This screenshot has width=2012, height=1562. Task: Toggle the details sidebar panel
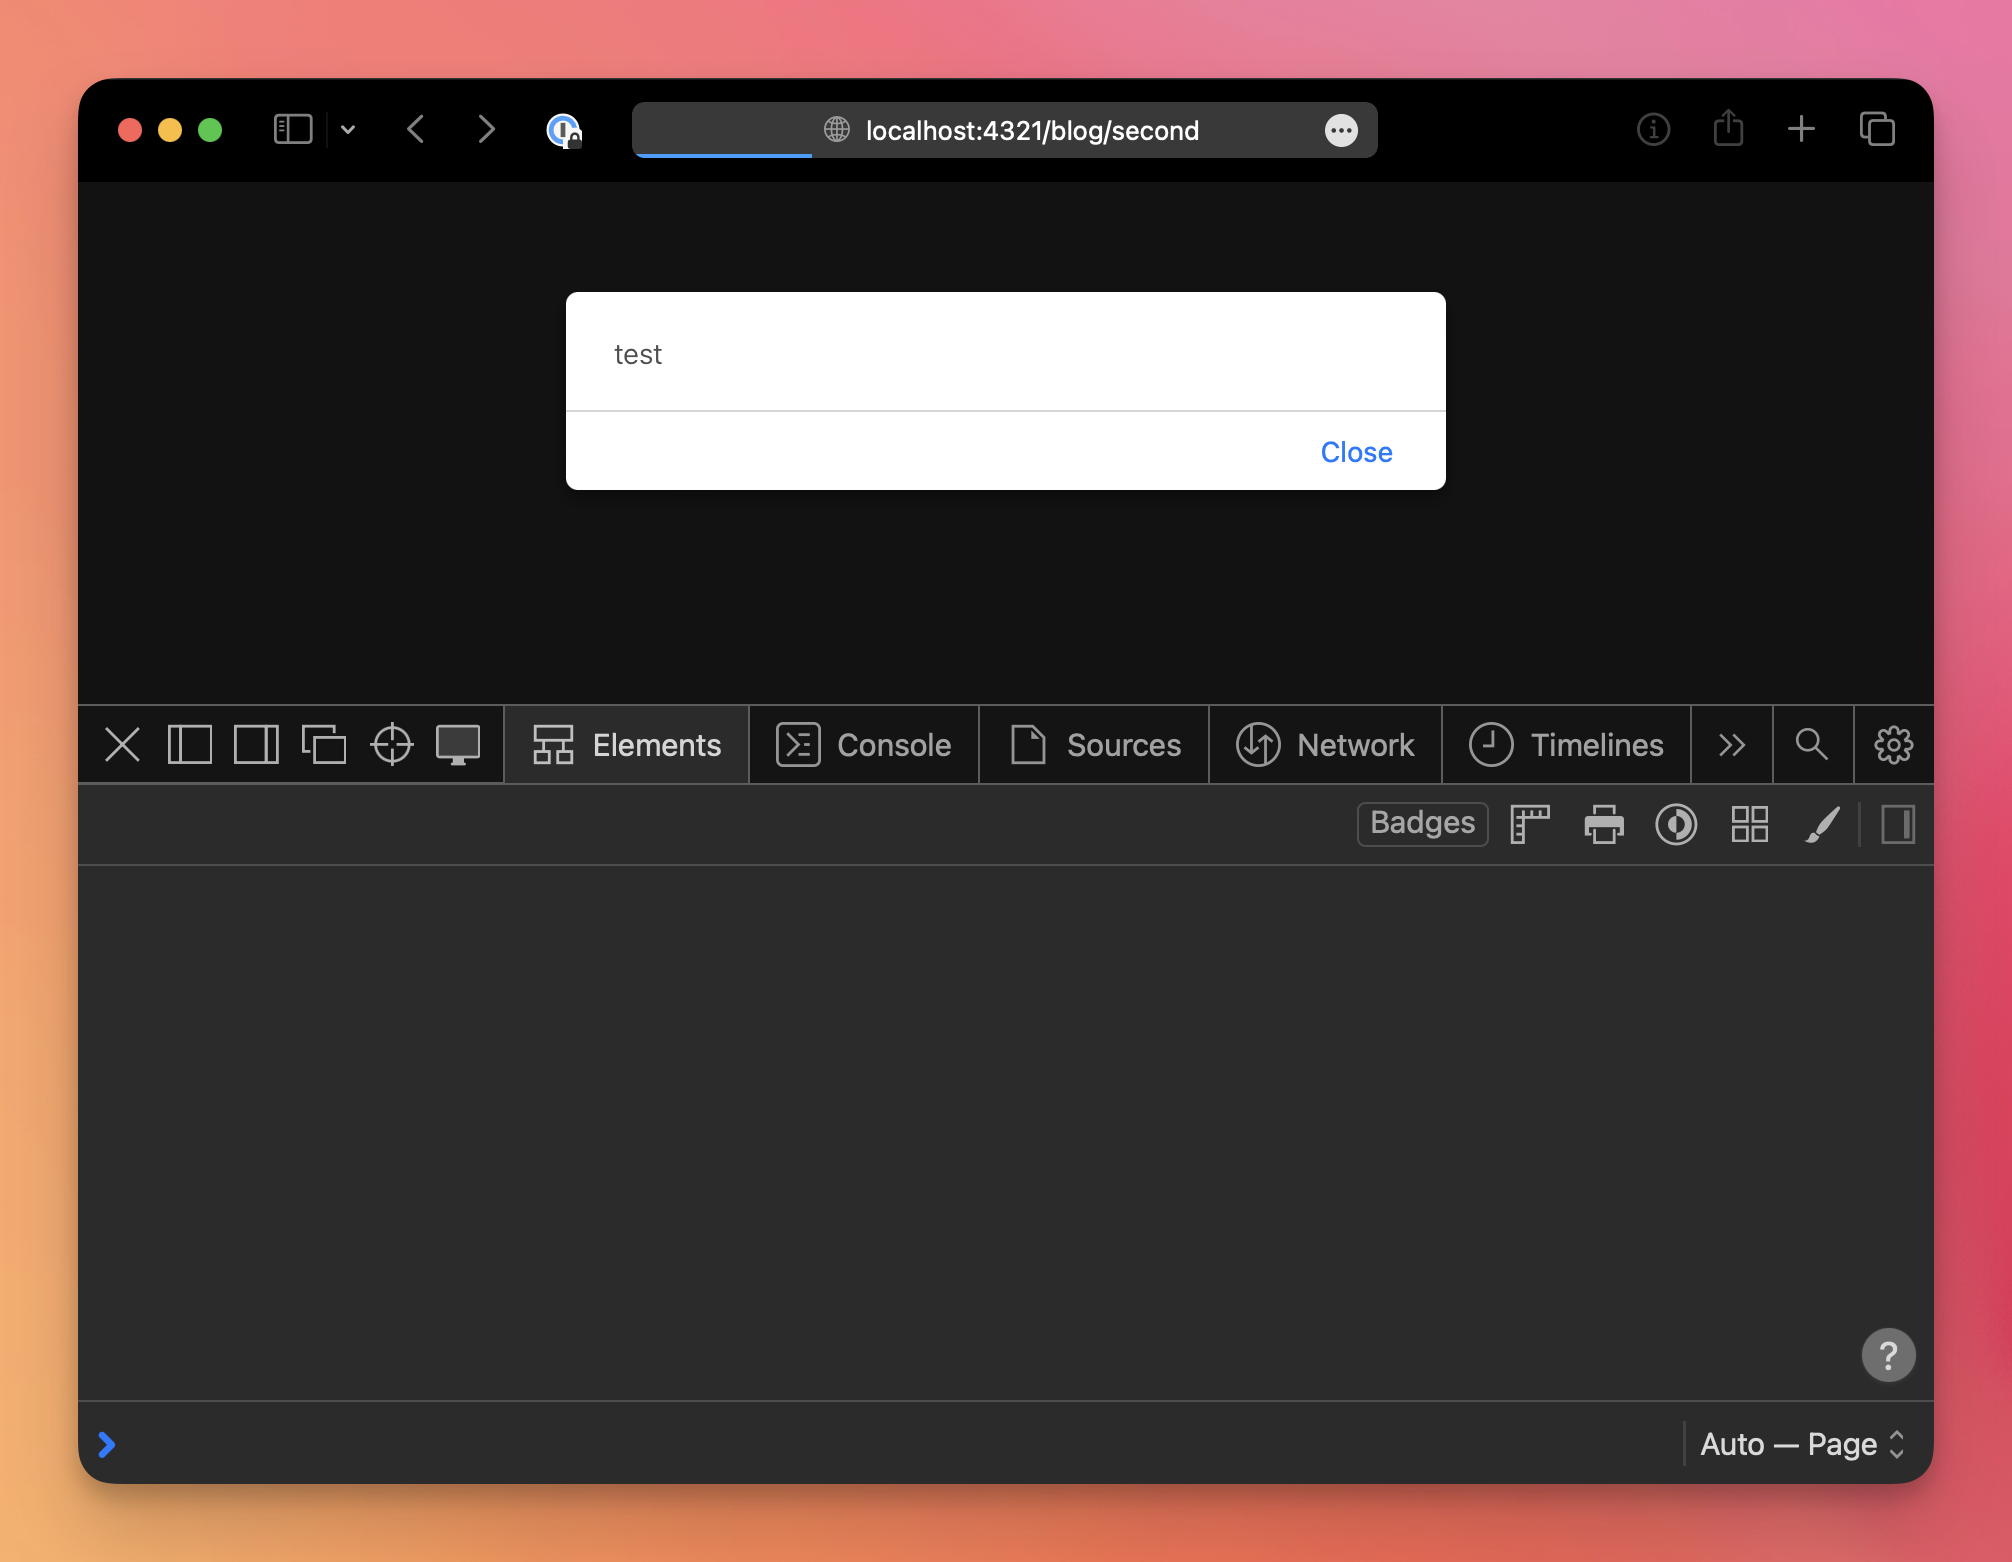[1897, 825]
